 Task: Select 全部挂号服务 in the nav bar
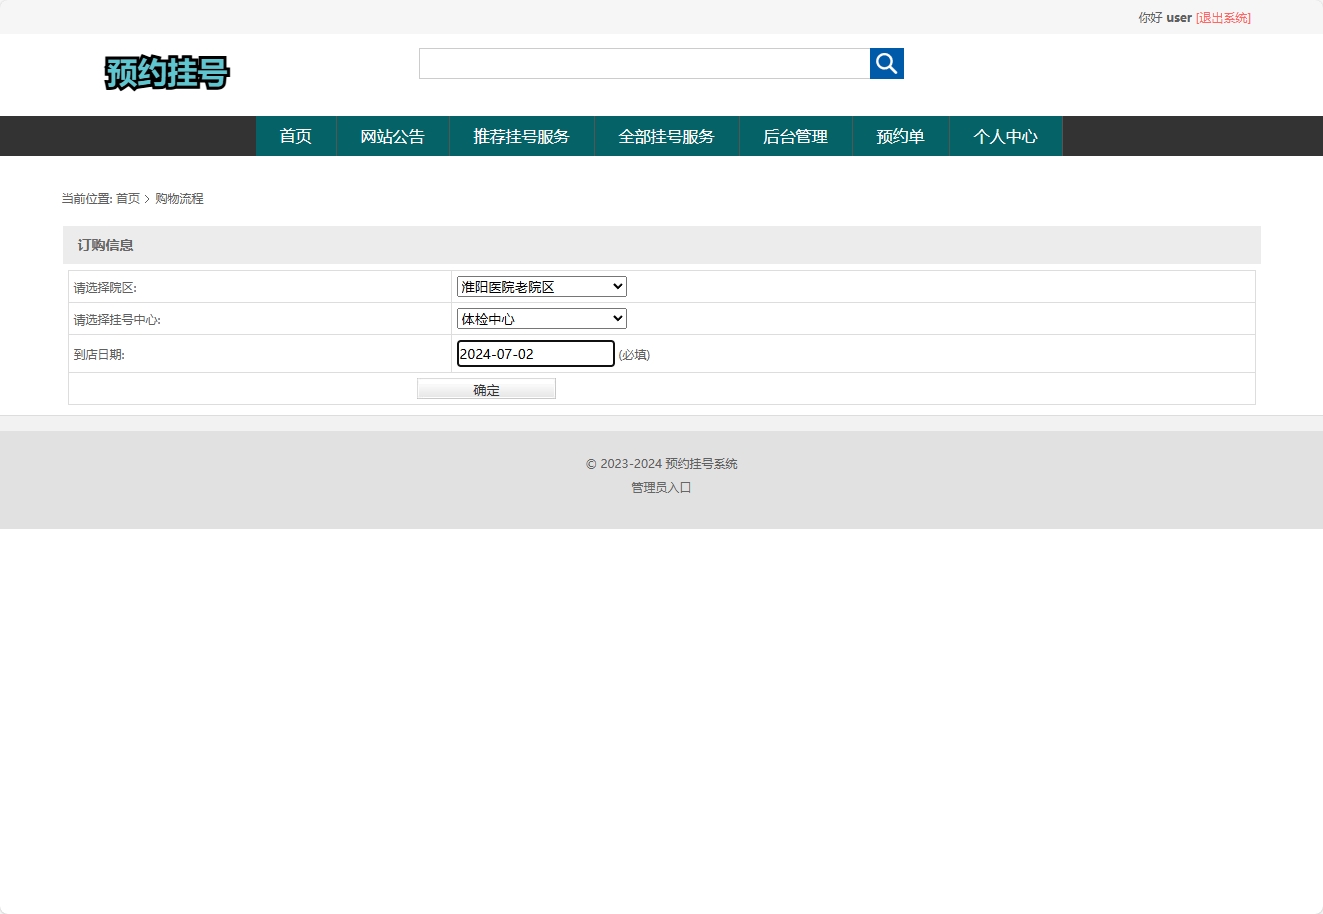tap(667, 136)
